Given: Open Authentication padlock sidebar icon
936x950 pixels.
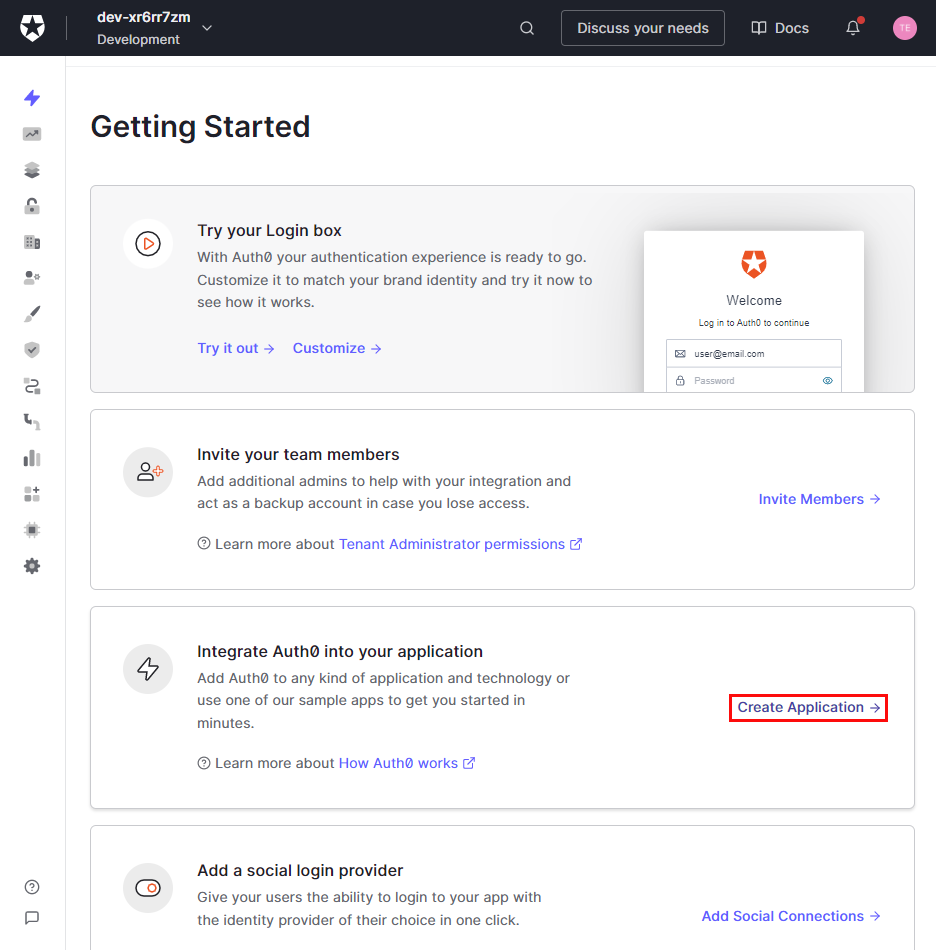Looking at the screenshot, I should [32, 206].
